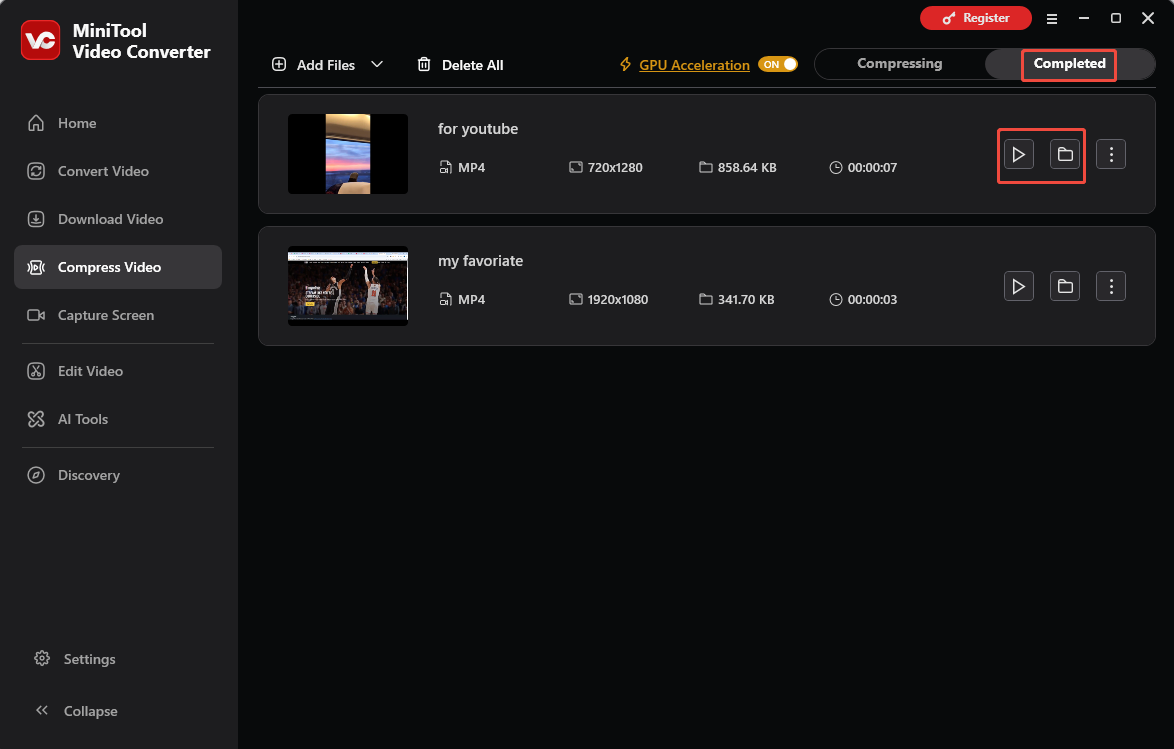Click the 'my favoriate' file name
The height and width of the screenshot is (749, 1174).
tap(481, 261)
